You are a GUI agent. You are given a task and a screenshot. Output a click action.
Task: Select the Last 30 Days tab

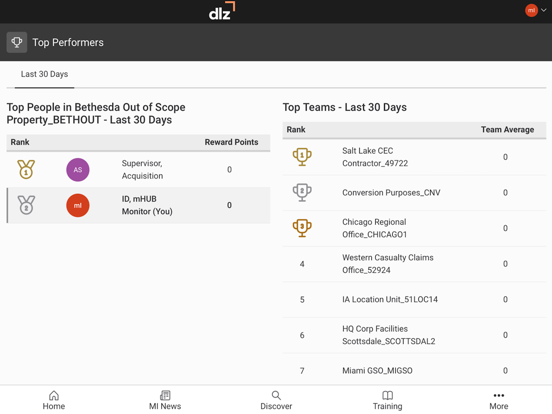pyautogui.click(x=44, y=74)
